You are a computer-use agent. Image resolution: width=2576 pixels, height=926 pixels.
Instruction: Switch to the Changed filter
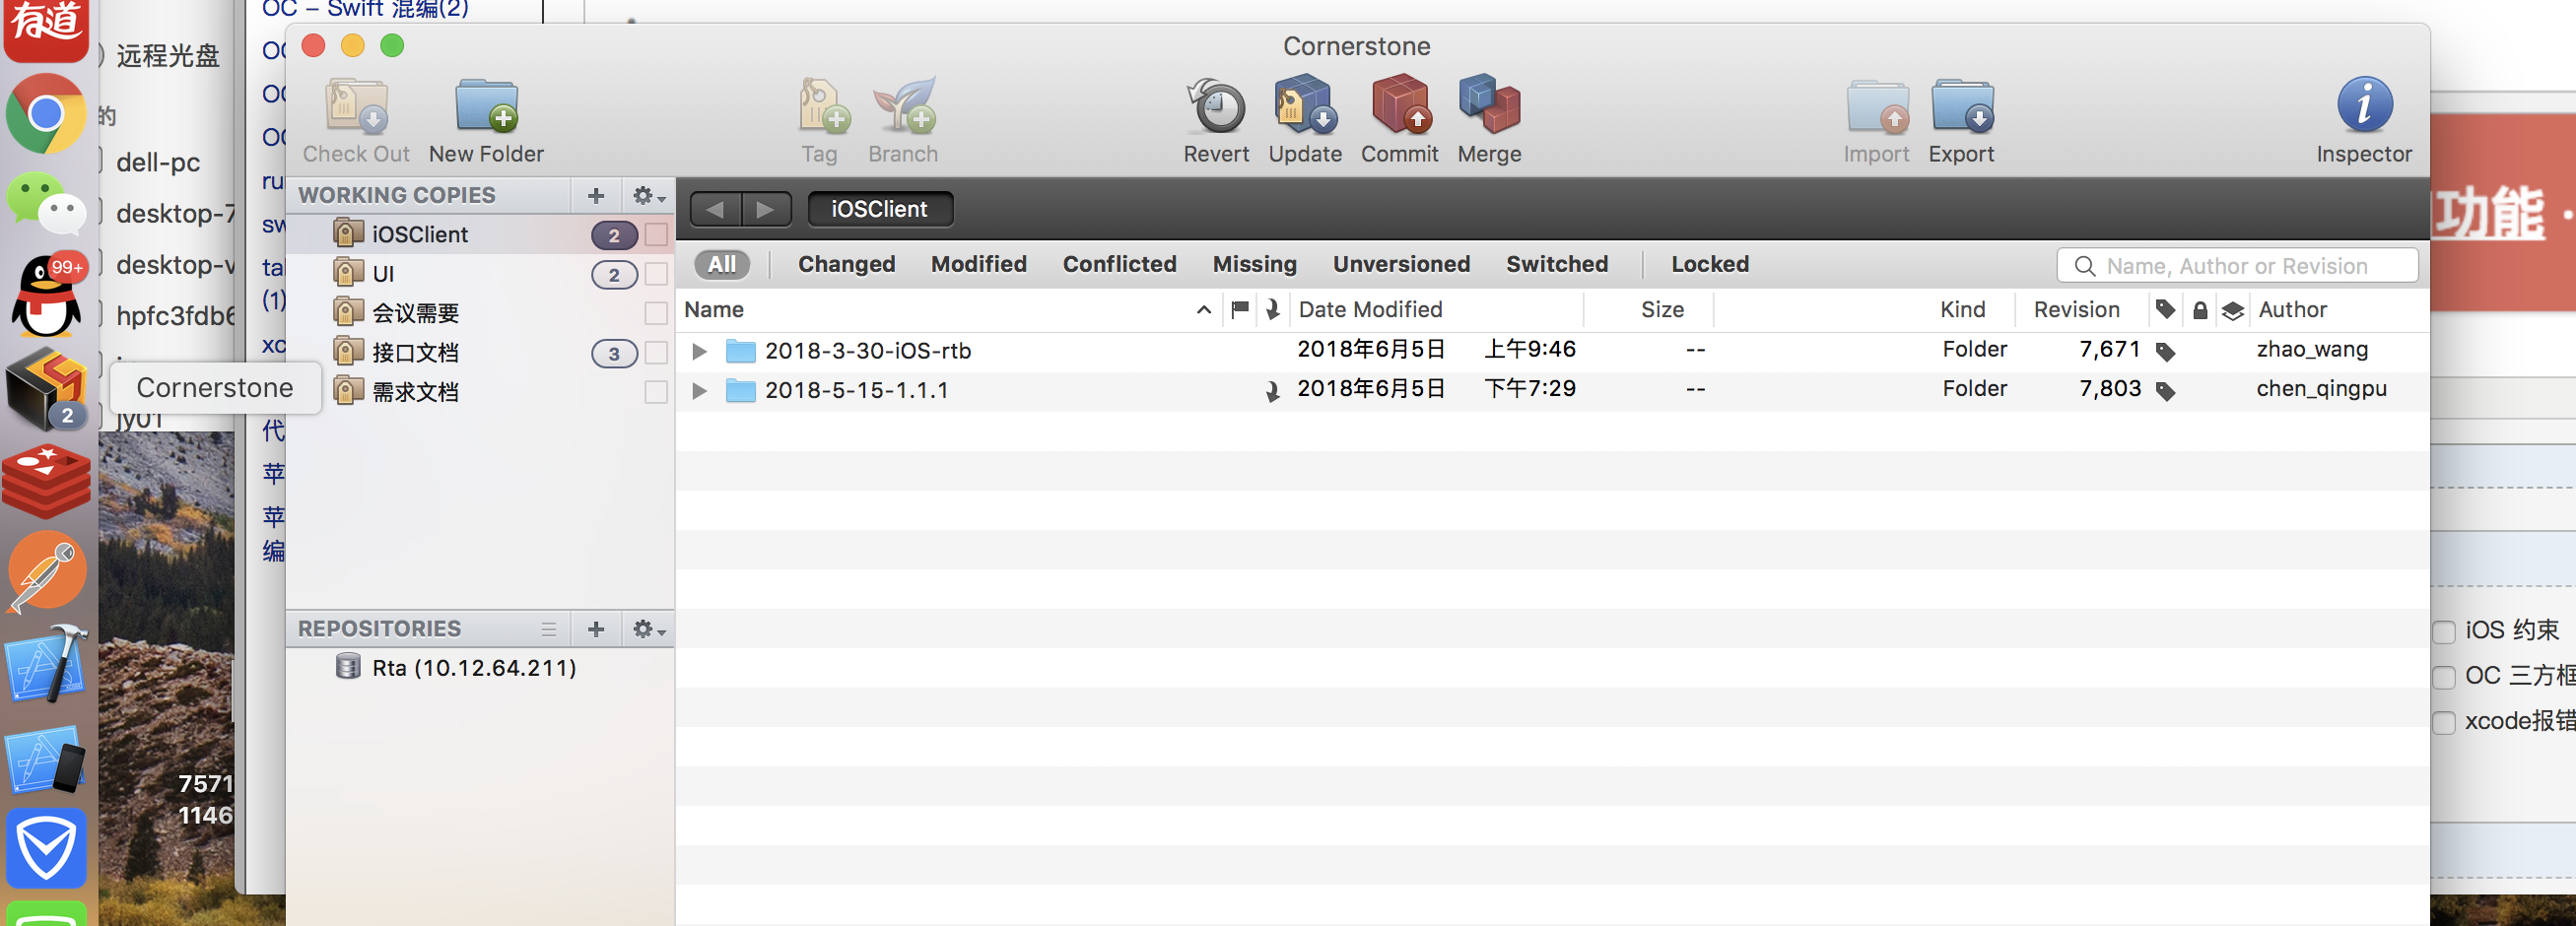pyautogui.click(x=846, y=264)
